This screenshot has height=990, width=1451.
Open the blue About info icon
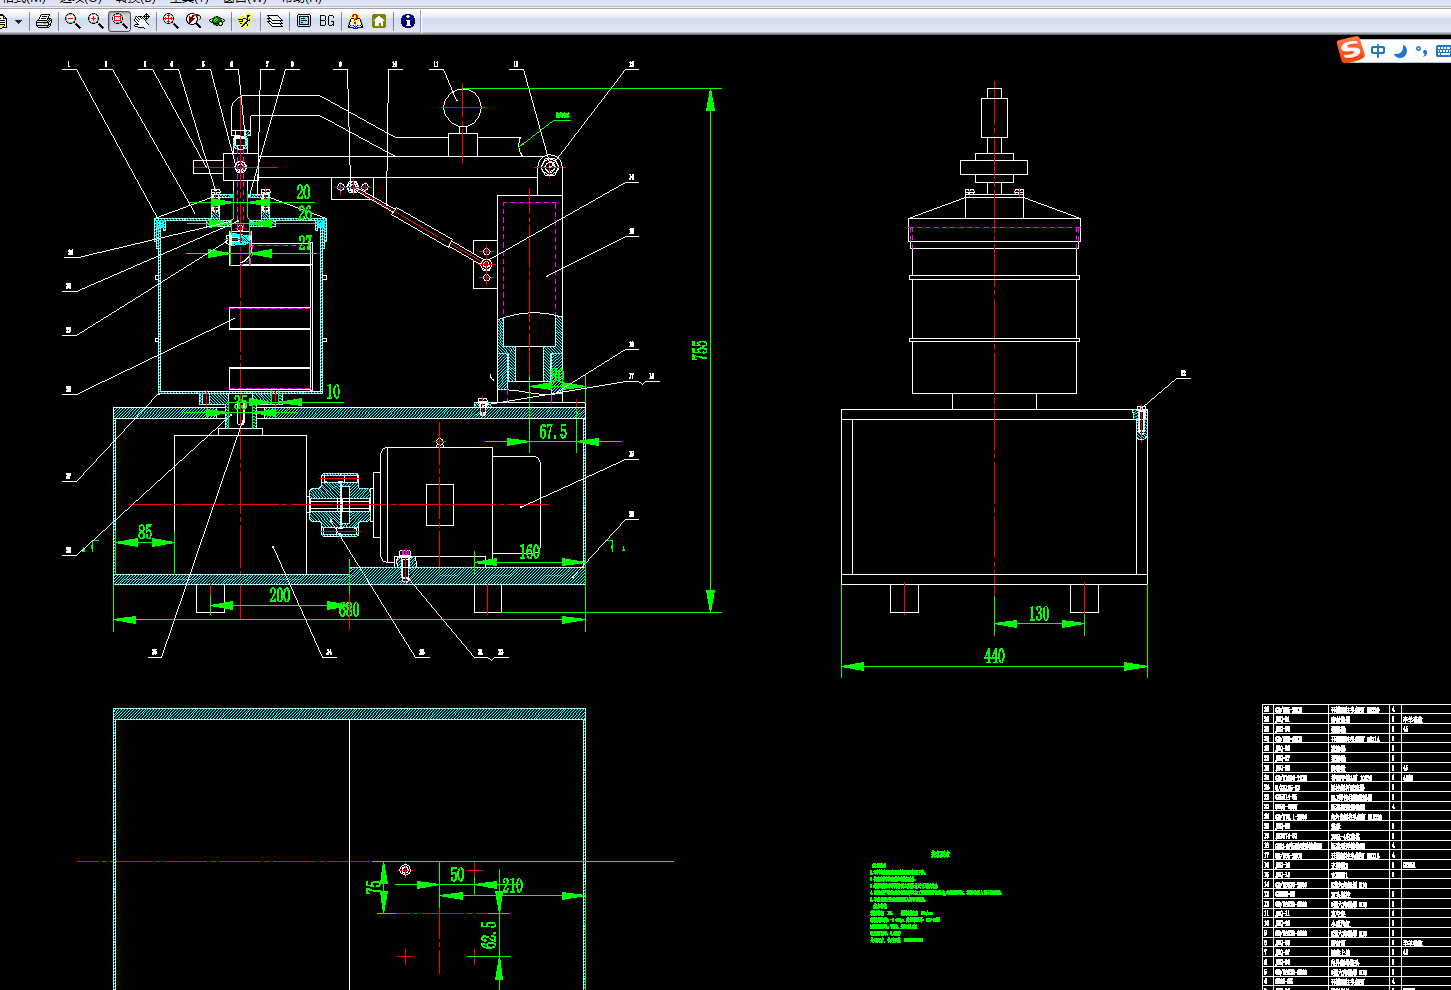[x=408, y=21]
